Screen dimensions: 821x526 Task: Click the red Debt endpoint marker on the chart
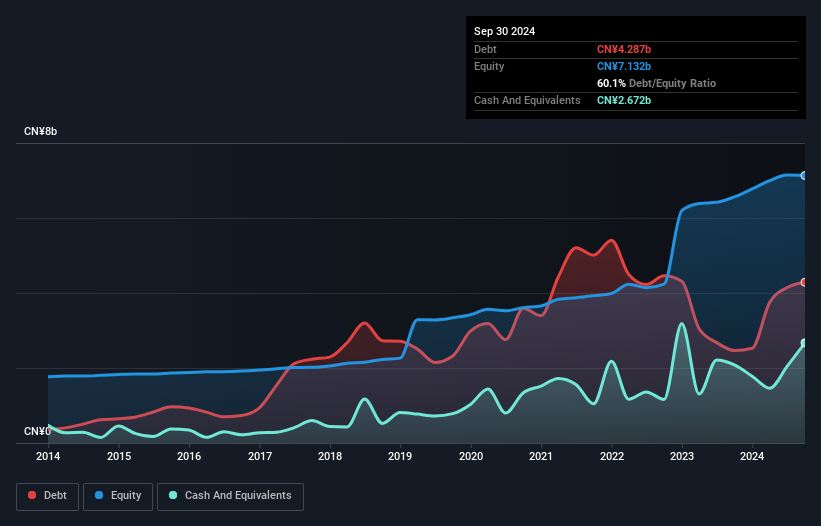(804, 282)
